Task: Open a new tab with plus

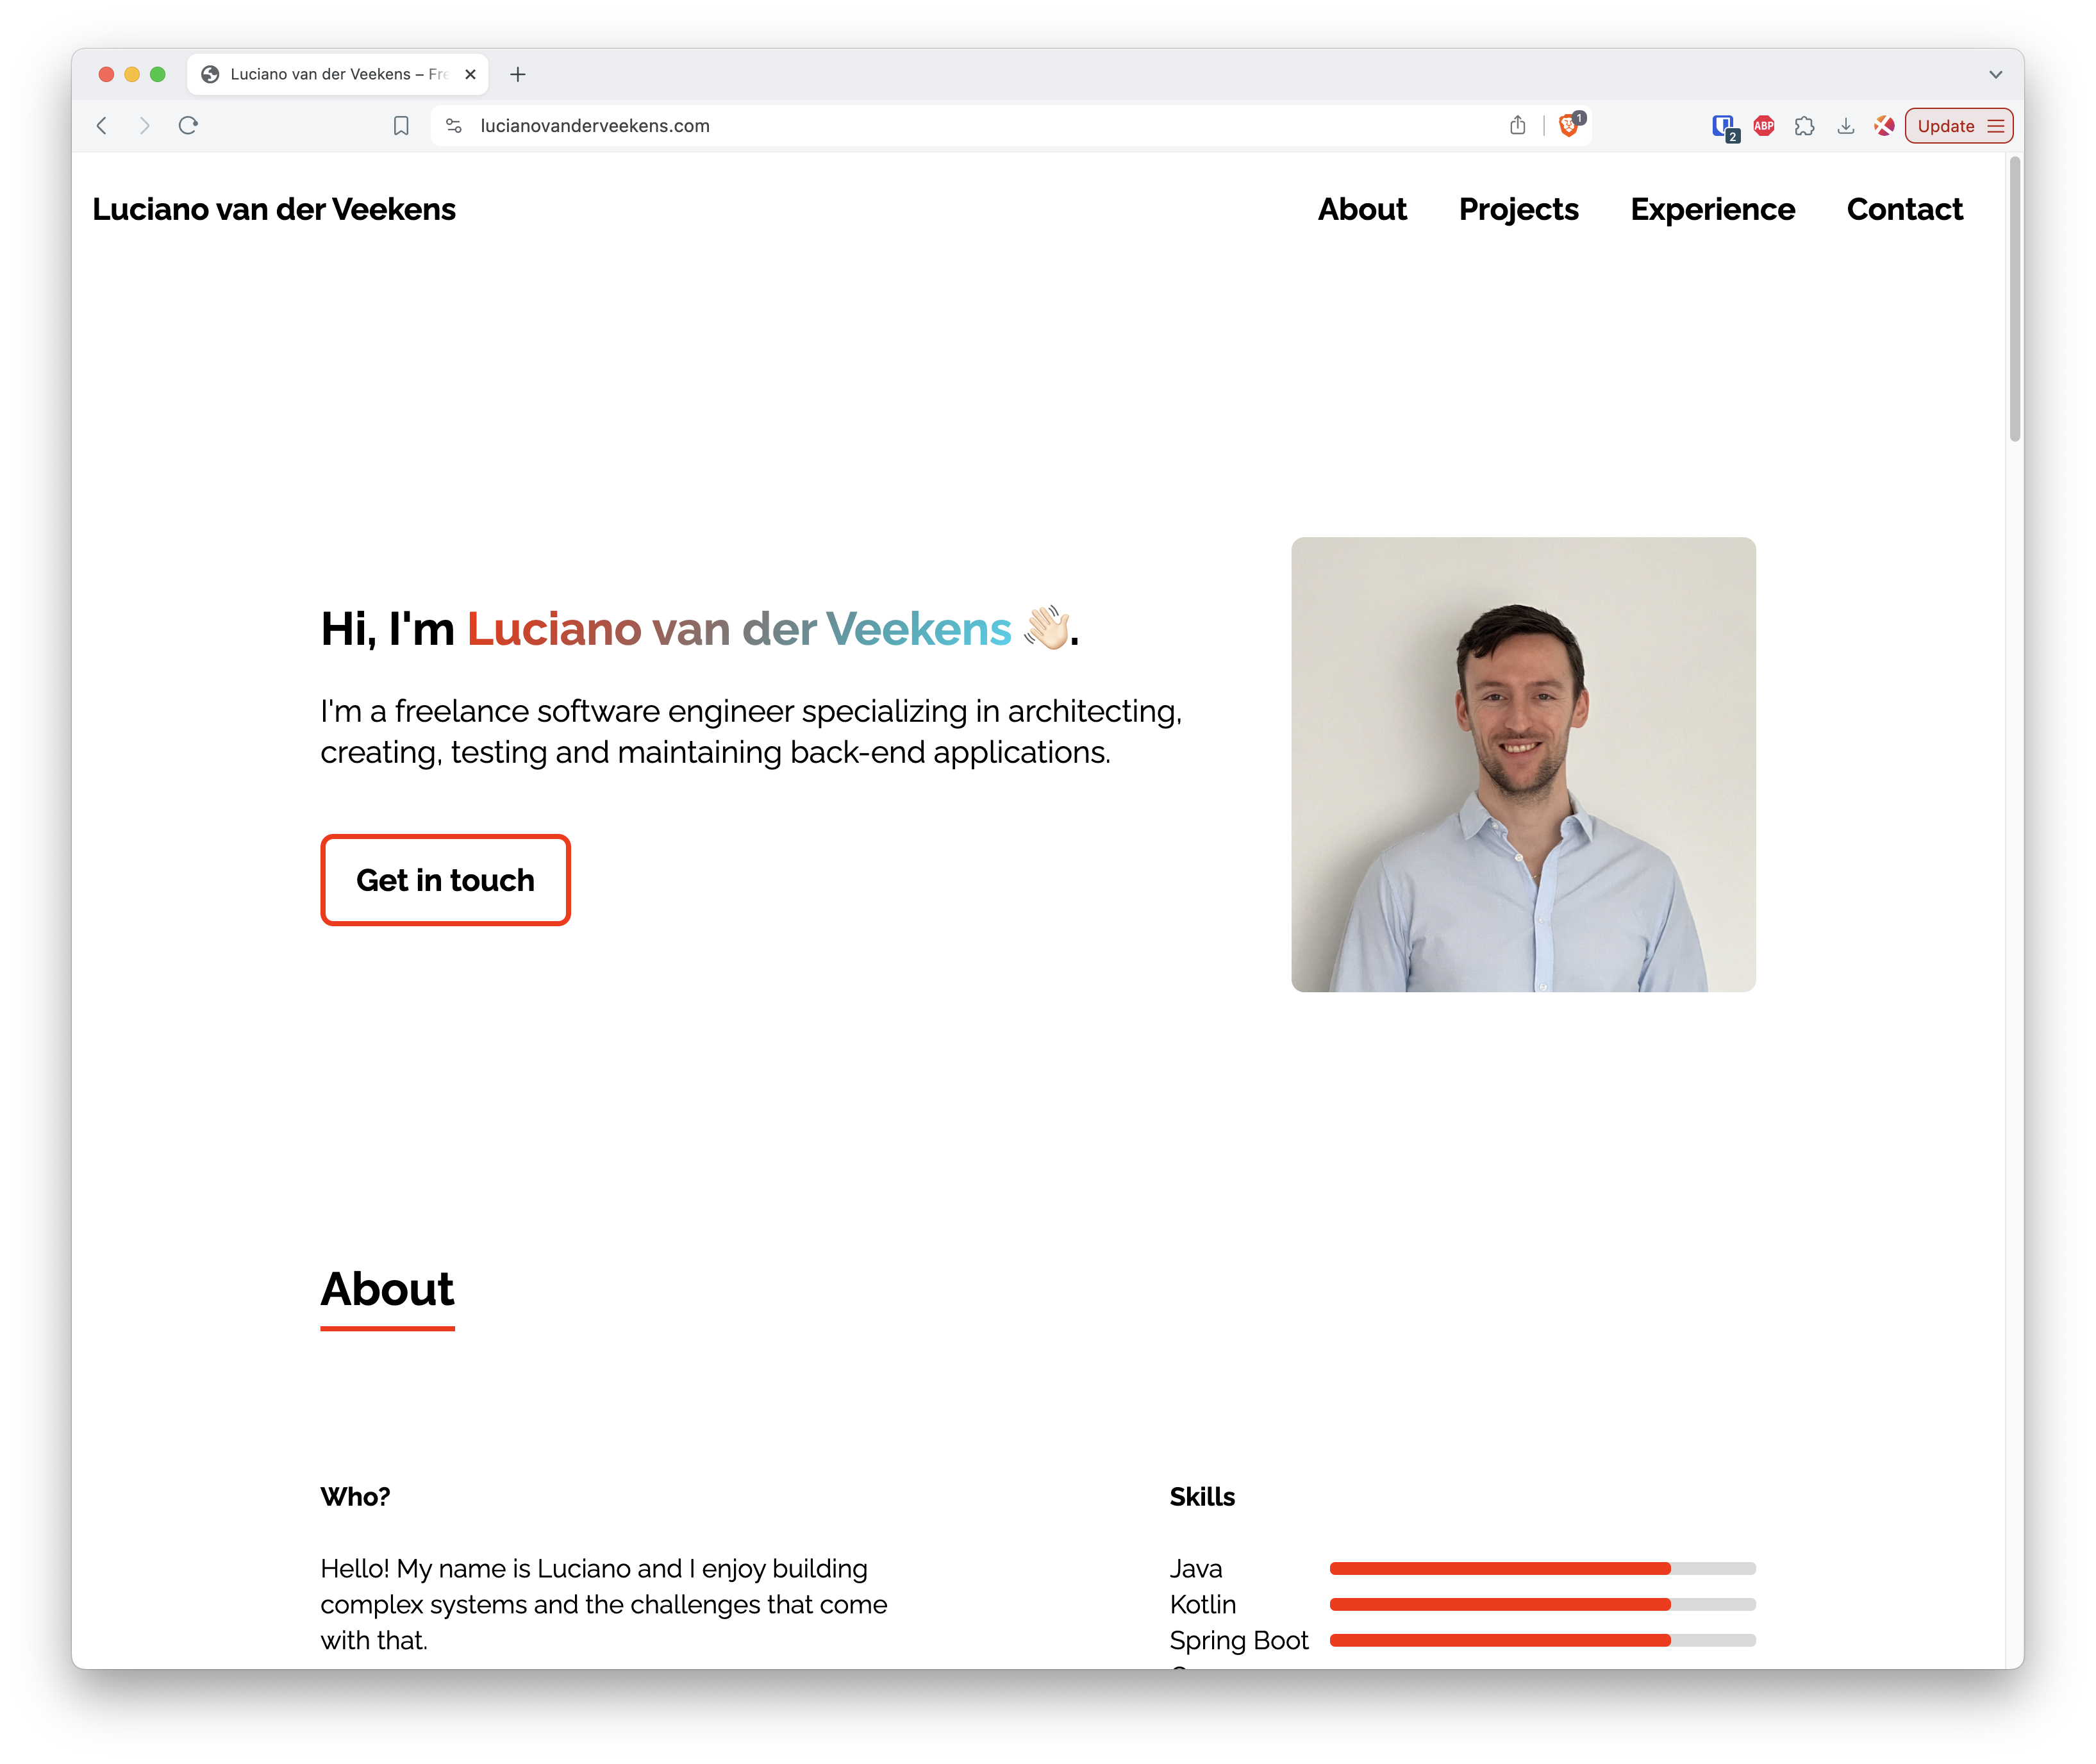Action: coord(518,74)
